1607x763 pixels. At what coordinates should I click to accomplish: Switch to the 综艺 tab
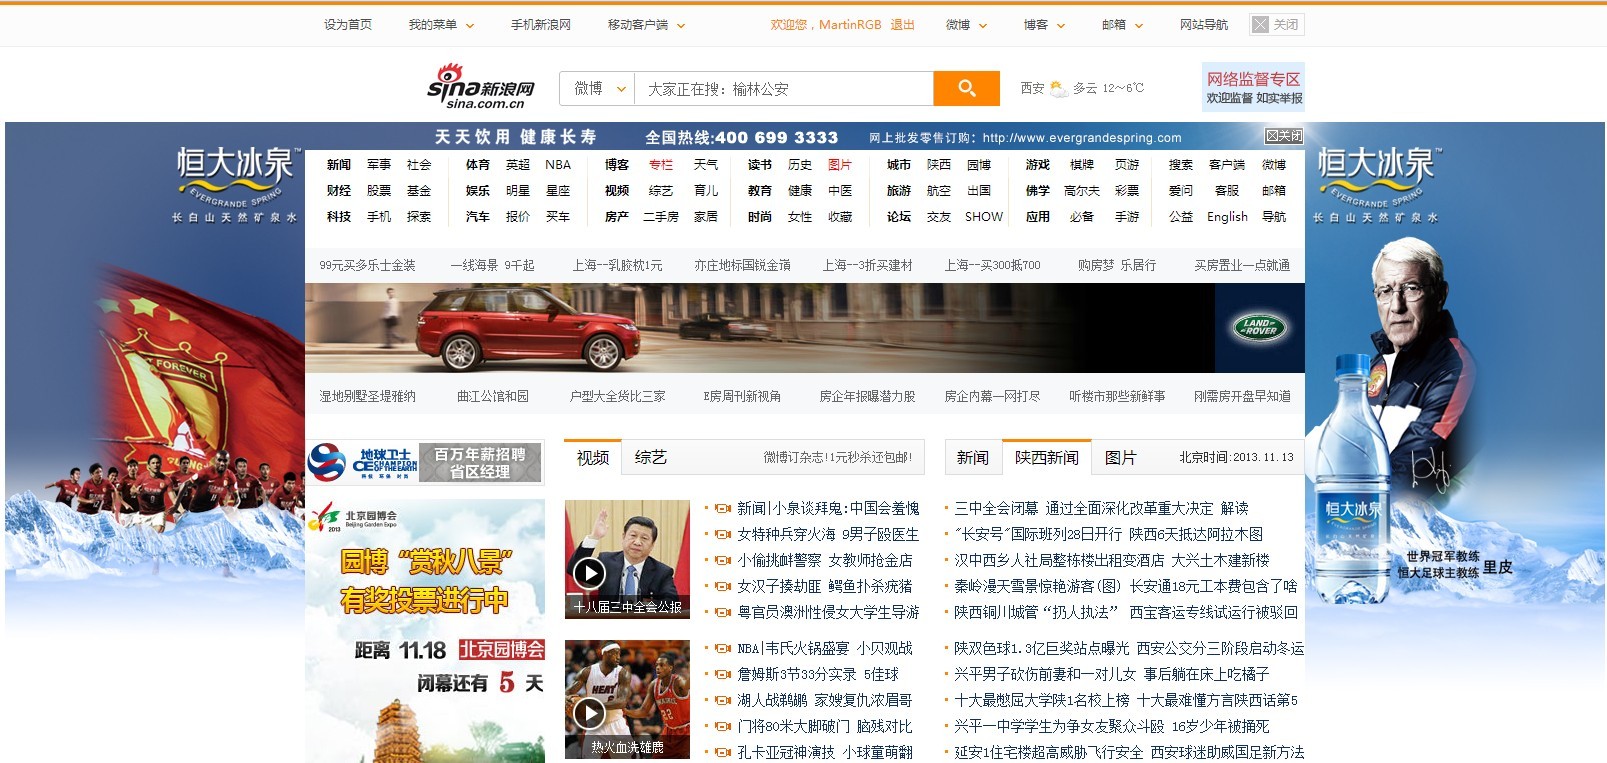650,457
